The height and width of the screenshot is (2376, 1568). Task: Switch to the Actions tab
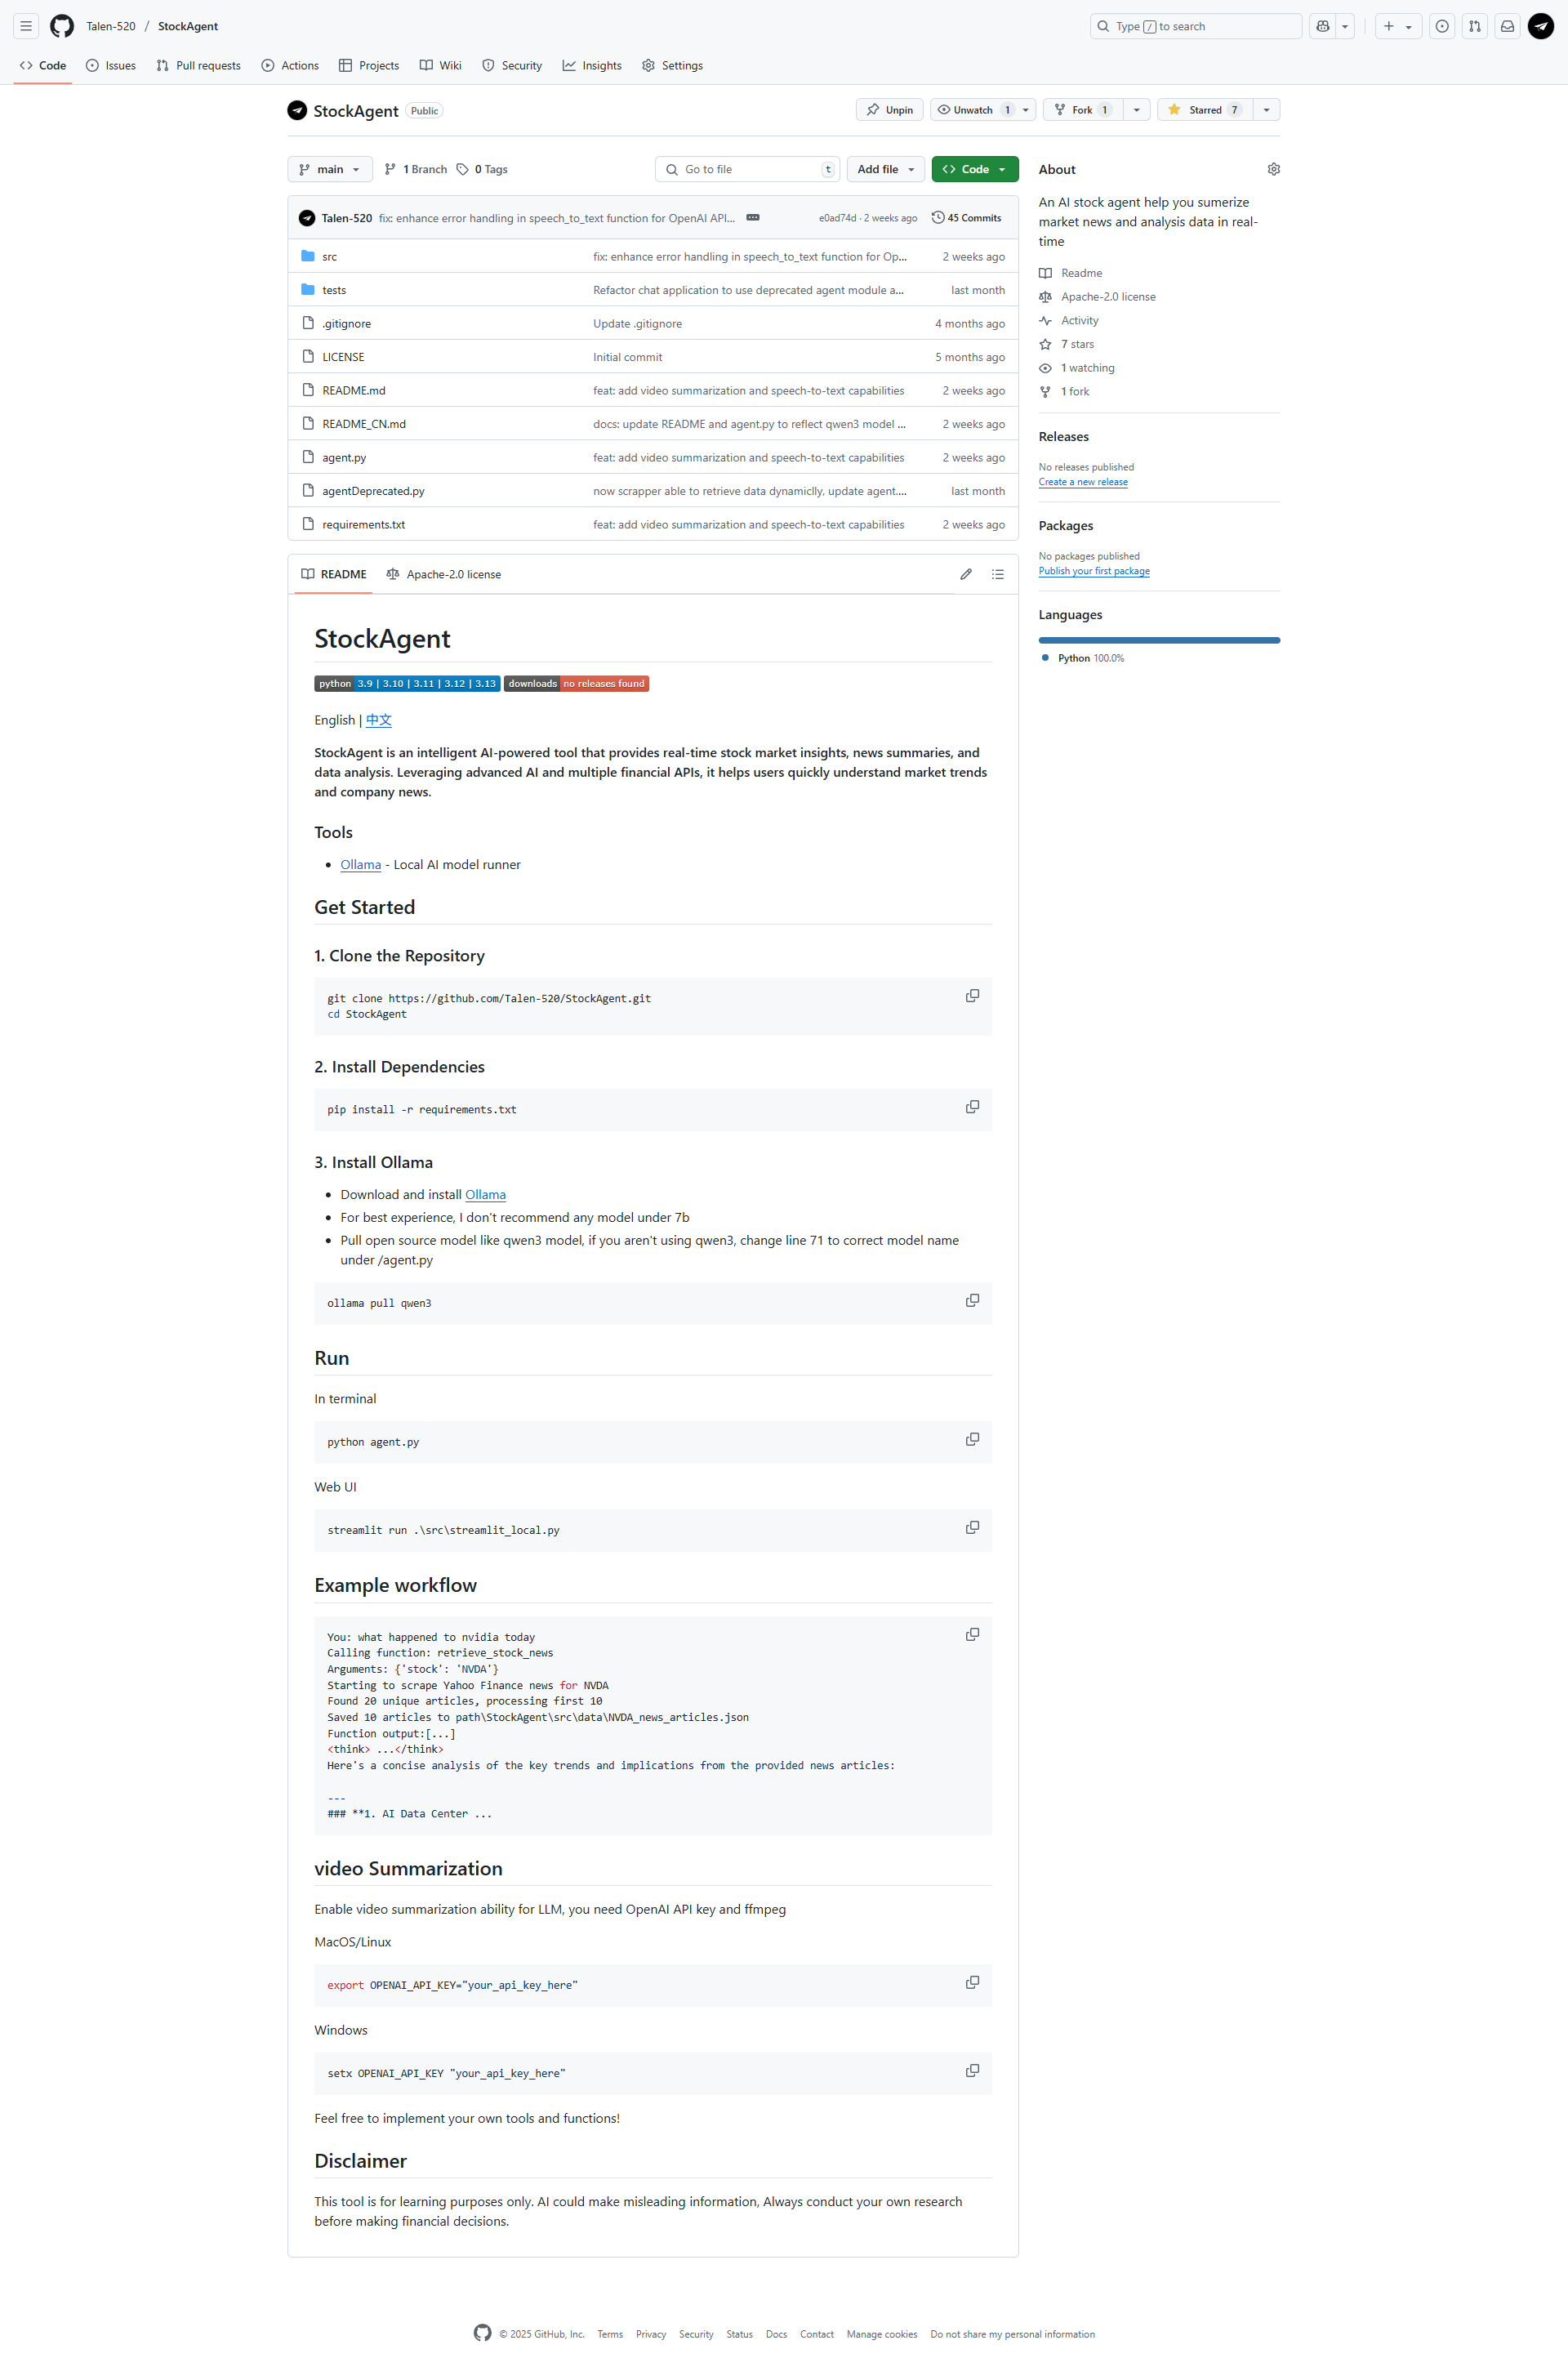click(290, 65)
